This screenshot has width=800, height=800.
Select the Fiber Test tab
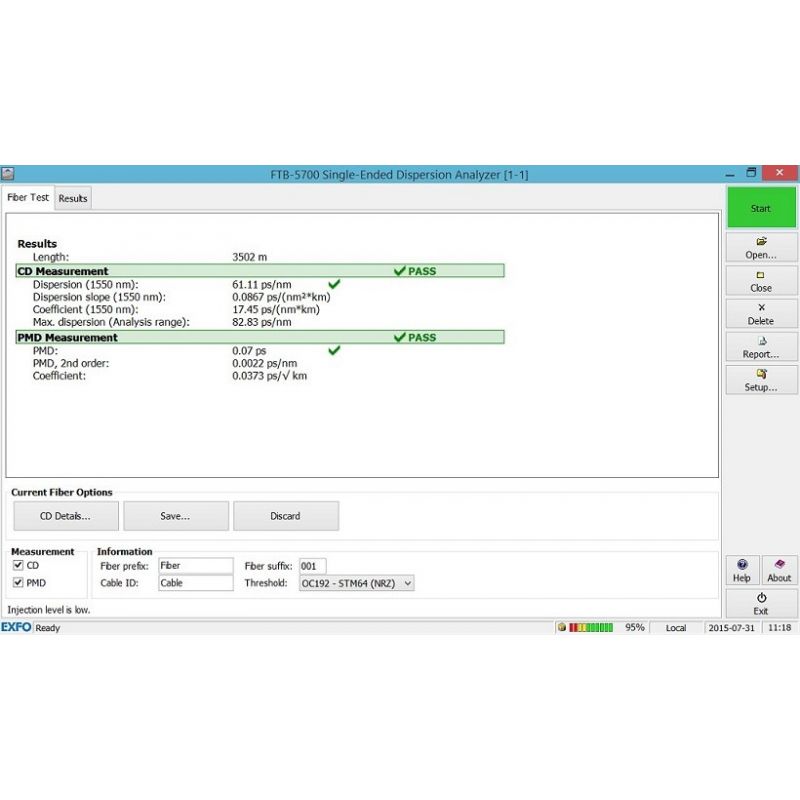pyautogui.click(x=28, y=197)
